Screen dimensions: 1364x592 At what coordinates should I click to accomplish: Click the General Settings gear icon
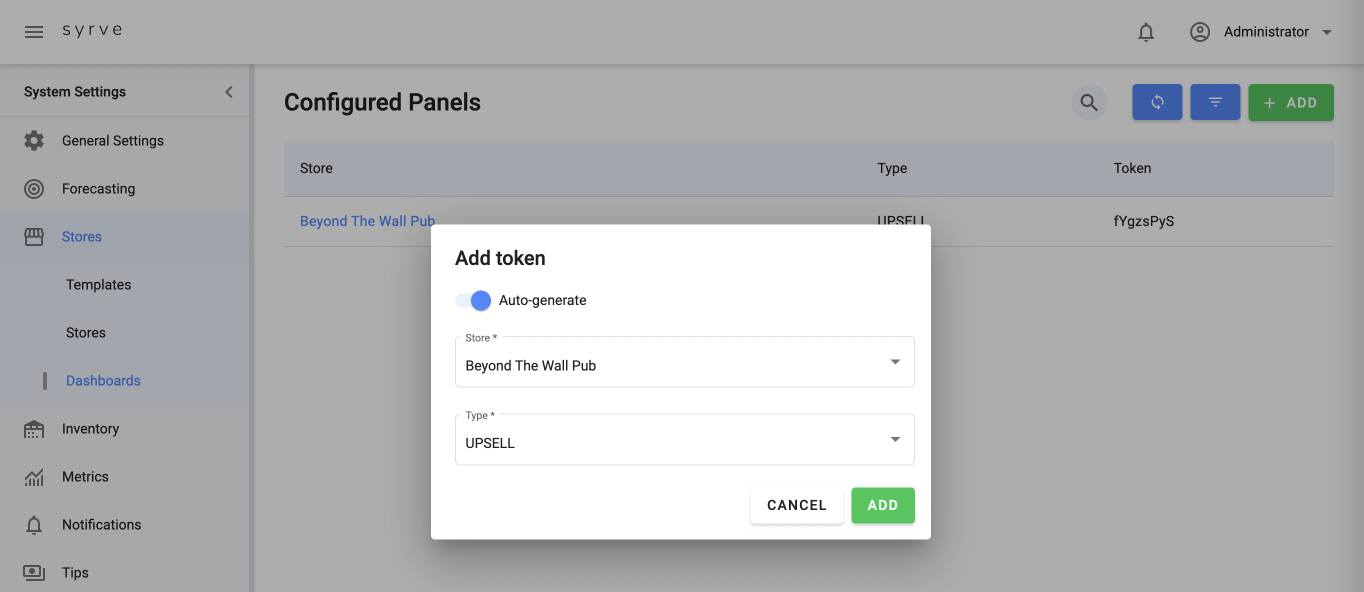click(x=34, y=141)
